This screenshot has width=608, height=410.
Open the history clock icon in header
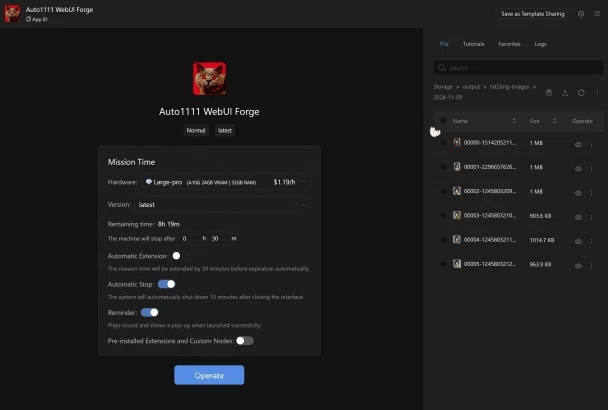click(581, 14)
